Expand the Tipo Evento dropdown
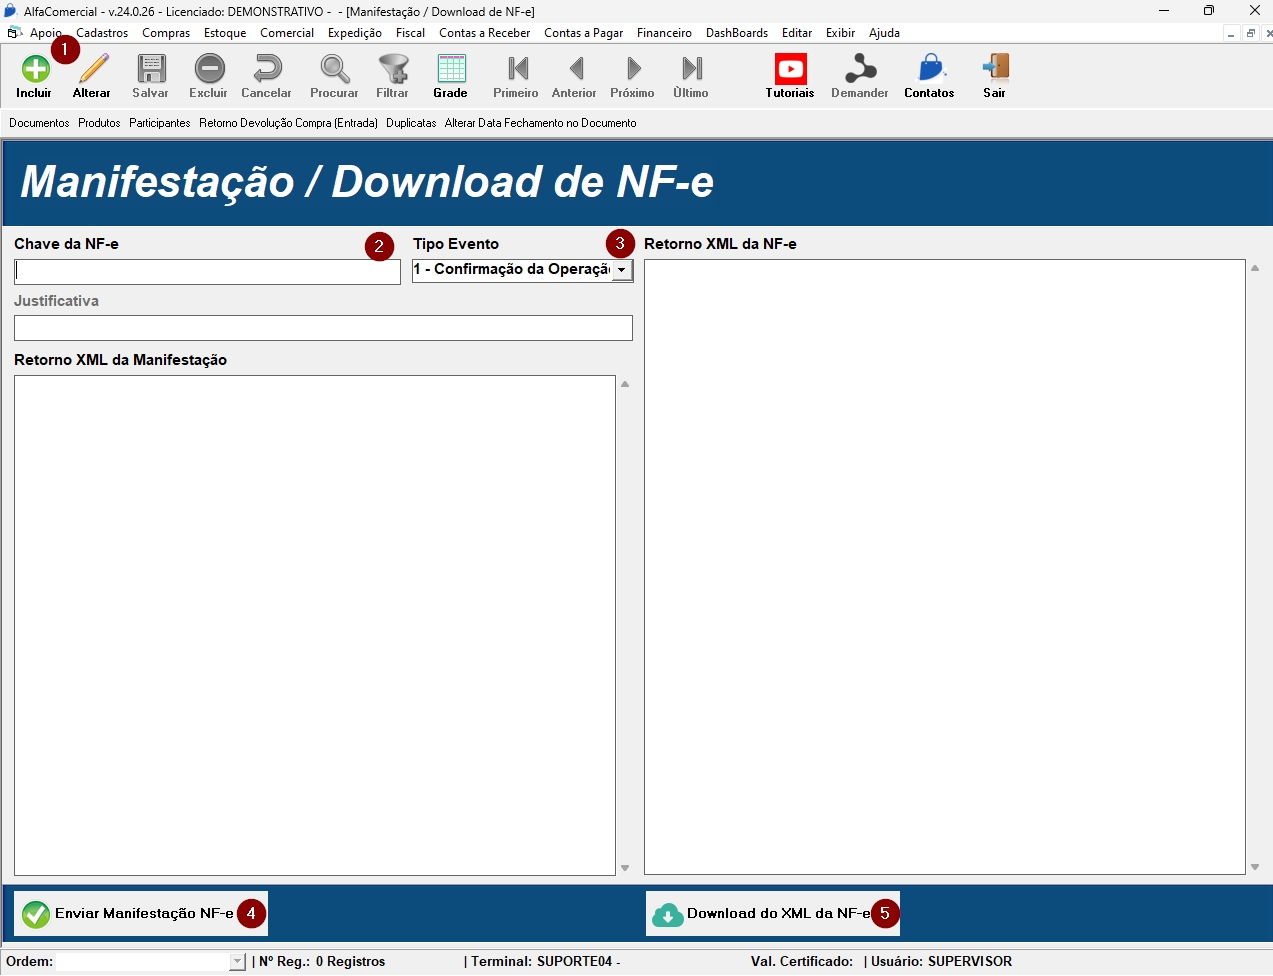 (x=622, y=270)
